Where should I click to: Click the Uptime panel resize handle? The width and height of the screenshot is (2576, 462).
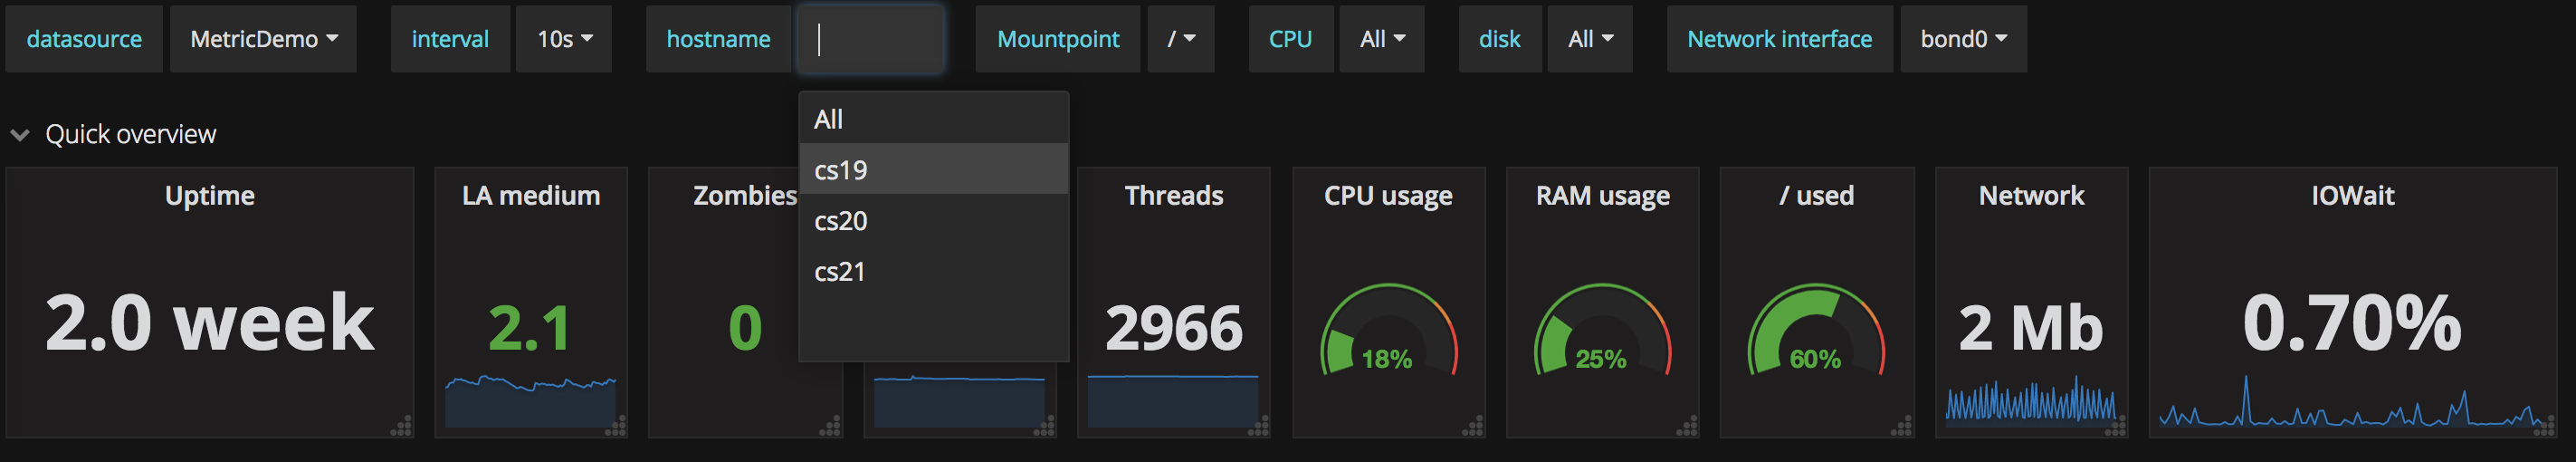click(401, 427)
